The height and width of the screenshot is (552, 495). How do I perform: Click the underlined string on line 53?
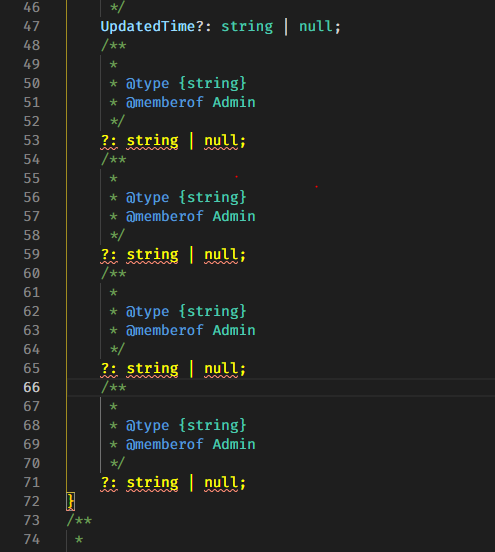pyautogui.click(x=152, y=140)
